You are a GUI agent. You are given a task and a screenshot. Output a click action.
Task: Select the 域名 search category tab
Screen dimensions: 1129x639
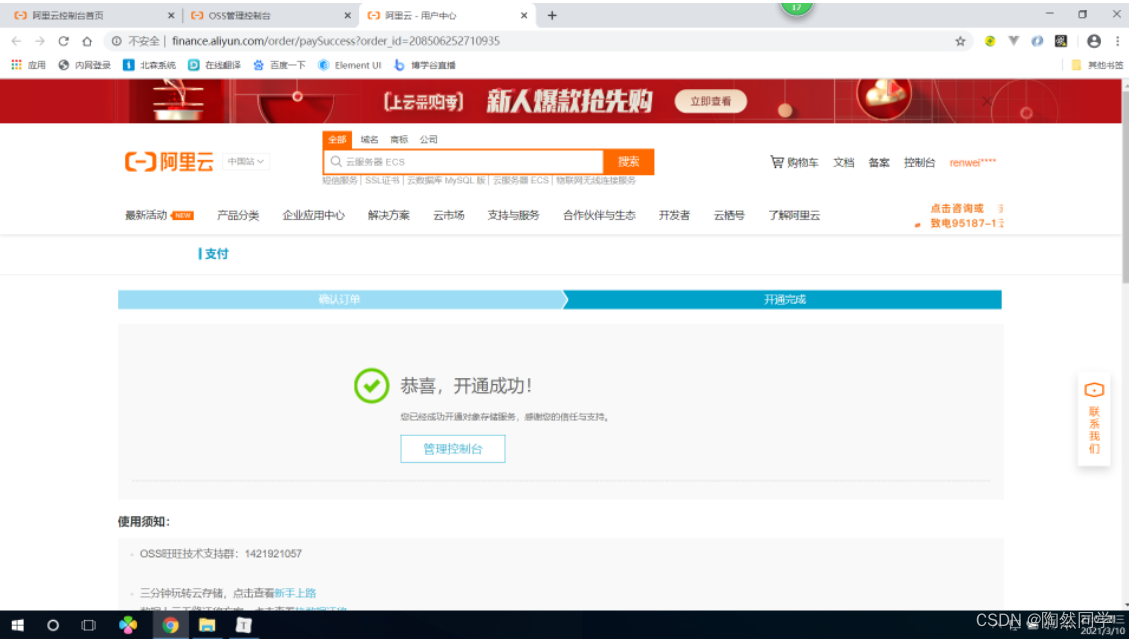(369, 139)
